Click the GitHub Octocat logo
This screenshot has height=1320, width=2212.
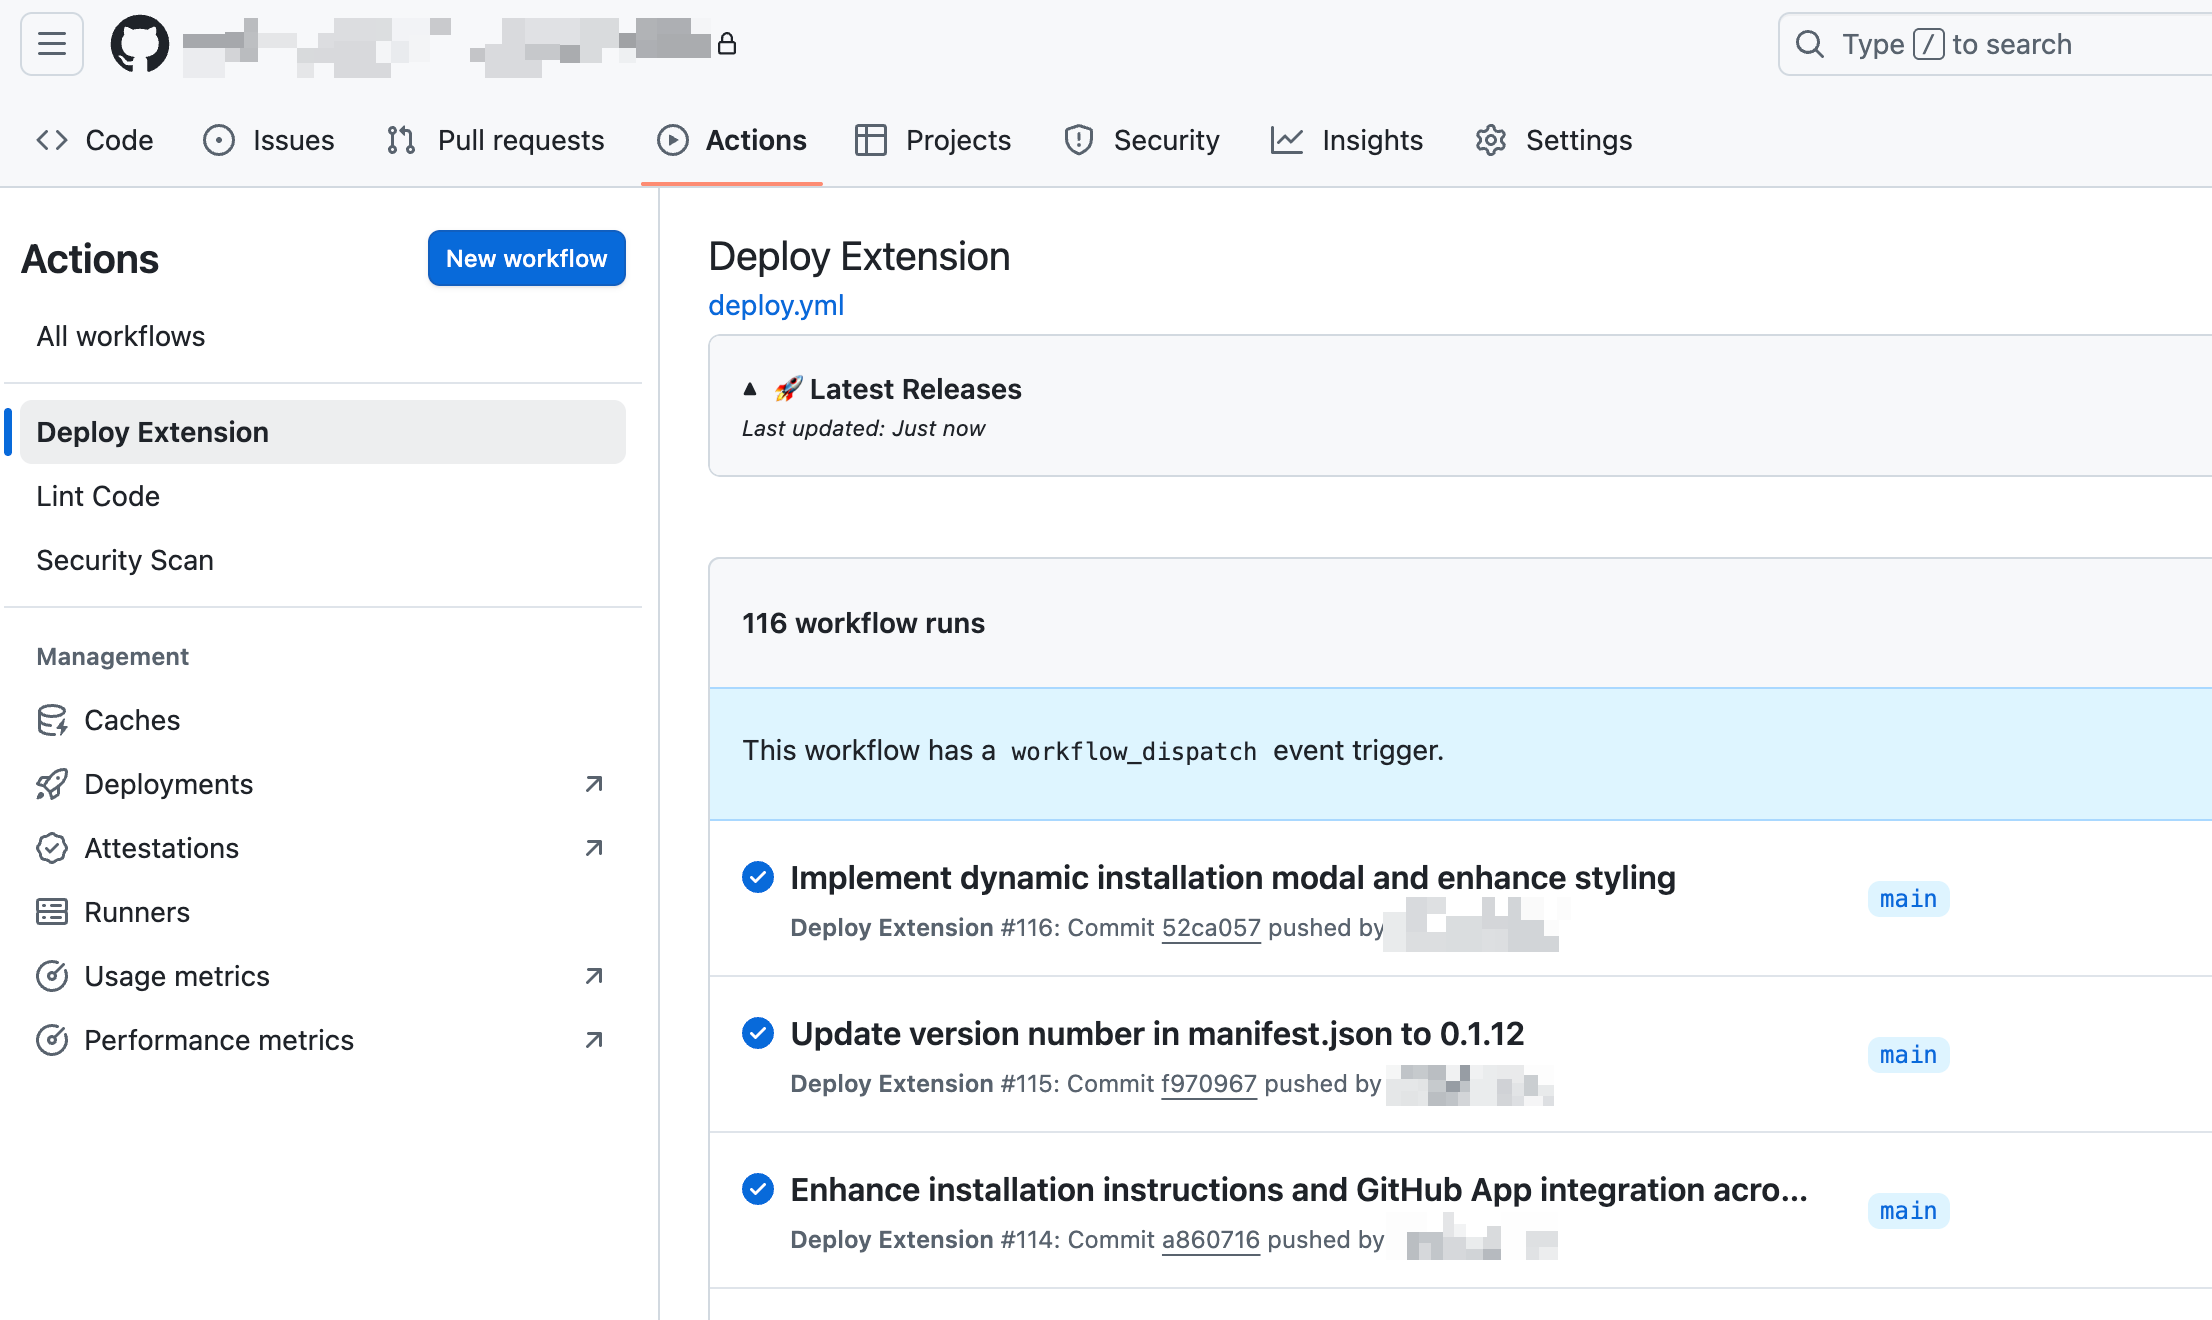[139, 44]
